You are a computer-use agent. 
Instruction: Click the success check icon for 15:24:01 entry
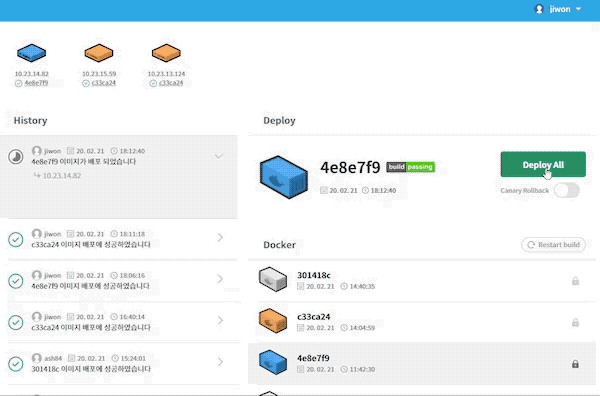(16, 363)
